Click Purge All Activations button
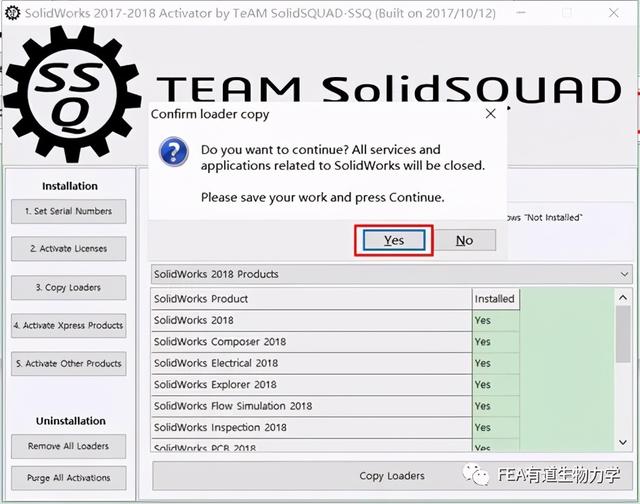This screenshot has width=640, height=504. pyautogui.click(x=69, y=478)
